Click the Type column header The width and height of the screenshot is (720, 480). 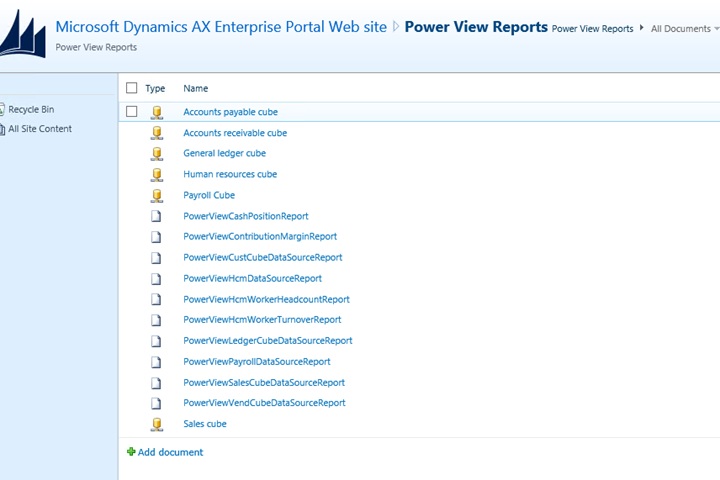pyautogui.click(x=155, y=88)
